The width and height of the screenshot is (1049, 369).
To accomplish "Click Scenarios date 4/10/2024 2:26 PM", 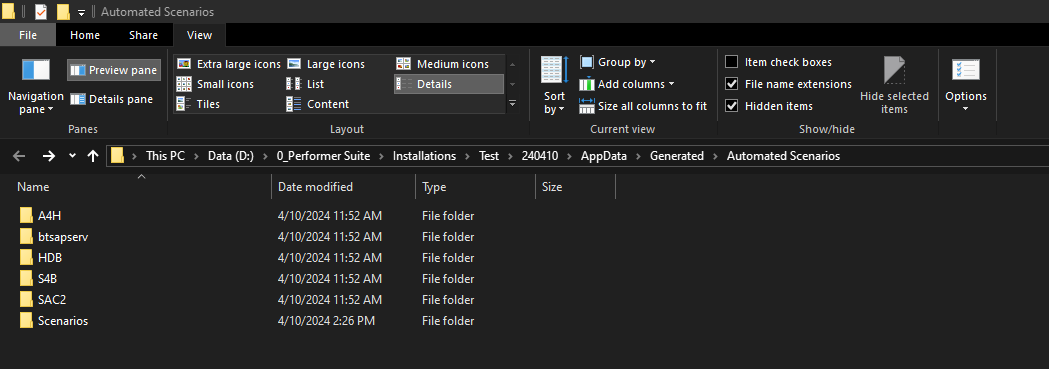I will pos(326,321).
